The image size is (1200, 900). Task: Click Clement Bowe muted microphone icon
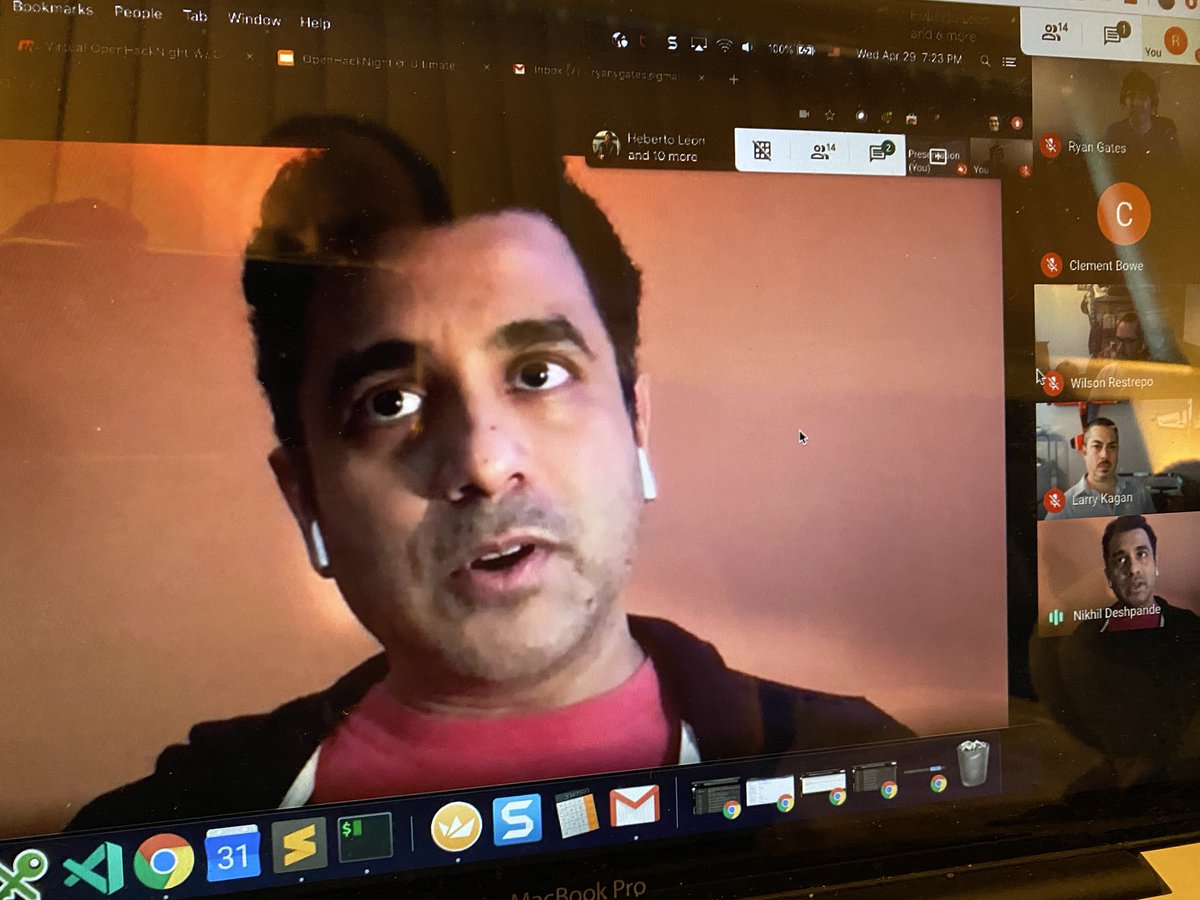tap(1050, 265)
